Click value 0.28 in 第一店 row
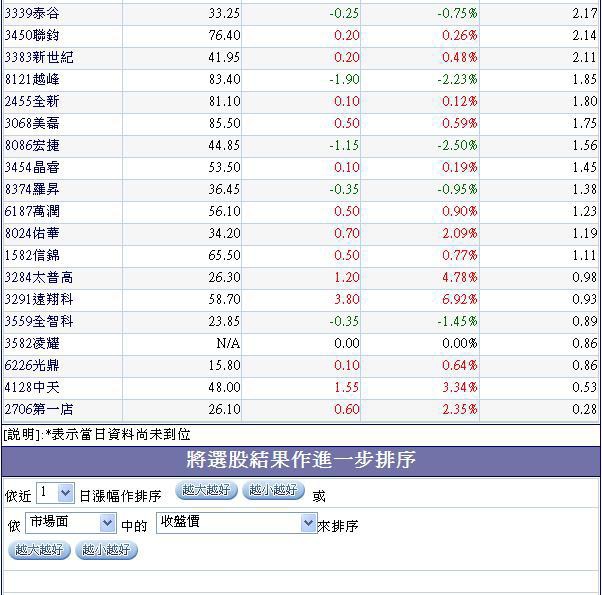 click(x=585, y=409)
